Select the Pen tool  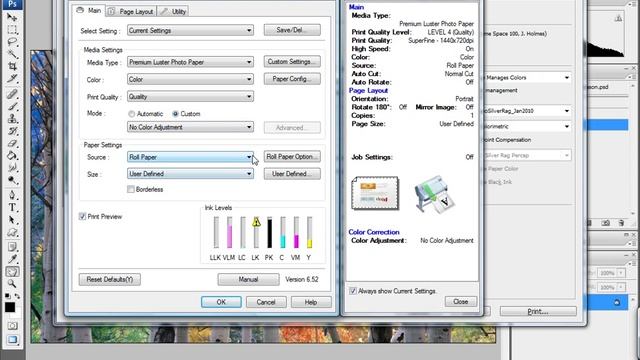click(x=12, y=195)
